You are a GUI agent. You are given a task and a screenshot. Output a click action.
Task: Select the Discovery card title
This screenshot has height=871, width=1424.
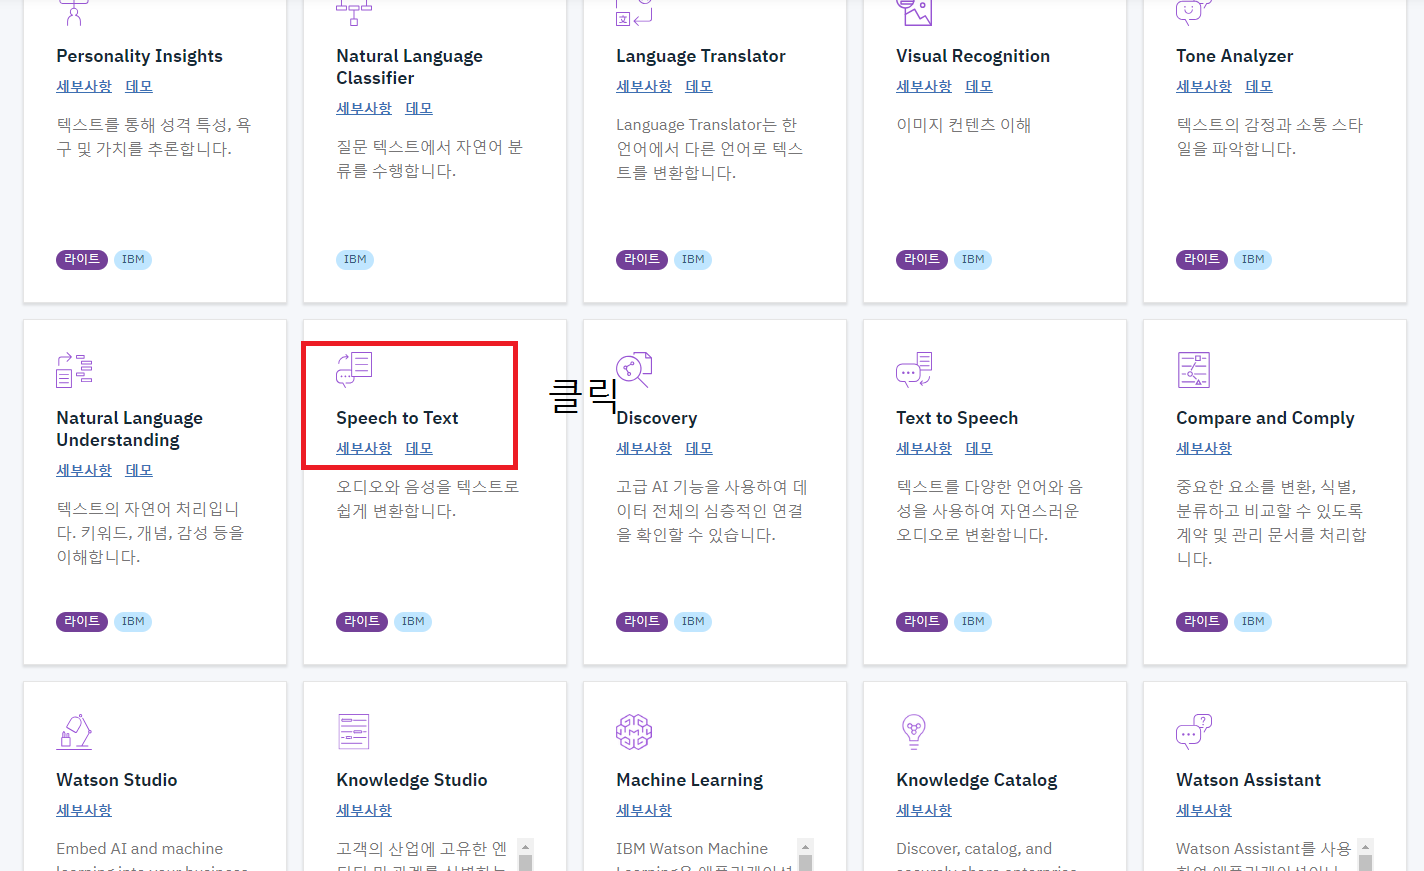click(x=657, y=418)
